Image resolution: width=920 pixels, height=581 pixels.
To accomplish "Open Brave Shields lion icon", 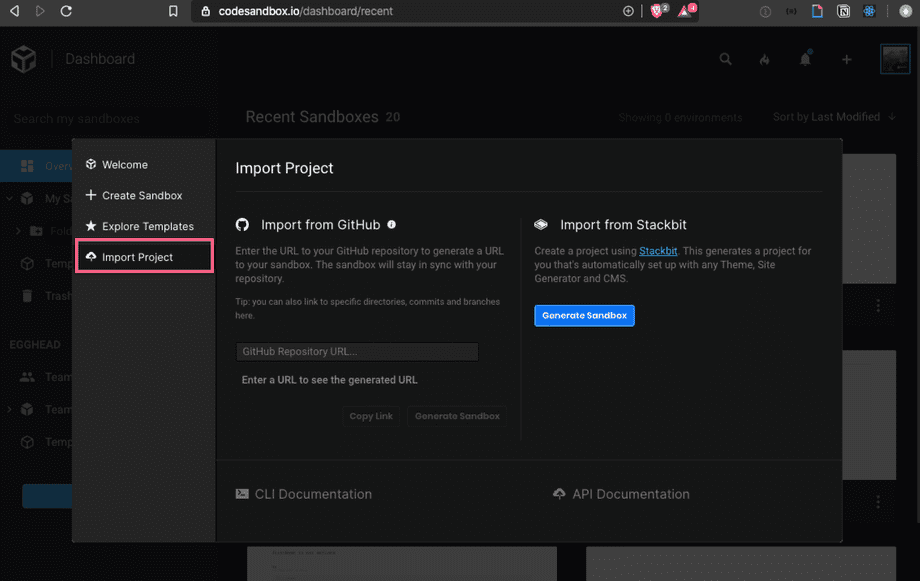I will (657, 11).
